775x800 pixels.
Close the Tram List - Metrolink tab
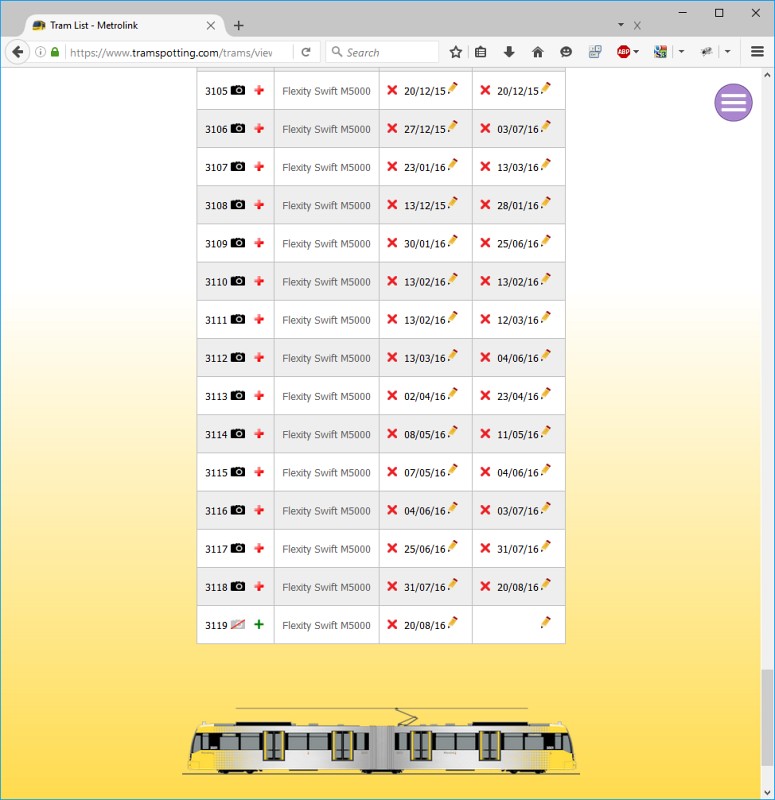click(x=211, y=26)
